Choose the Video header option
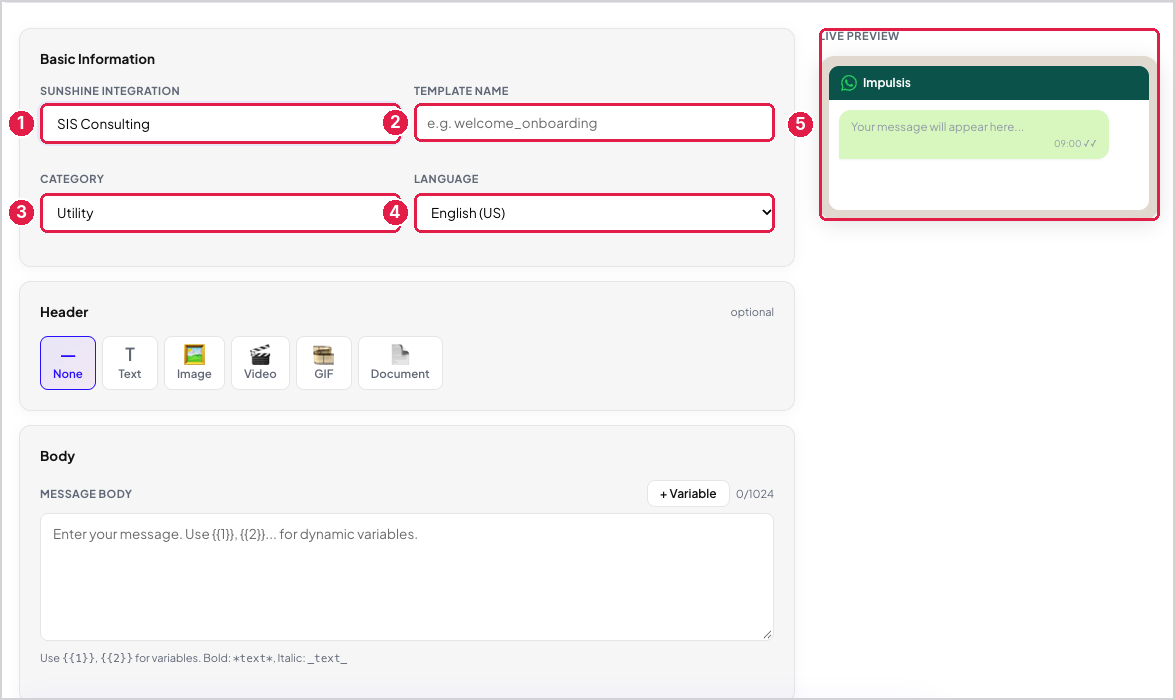 [260, 363]
